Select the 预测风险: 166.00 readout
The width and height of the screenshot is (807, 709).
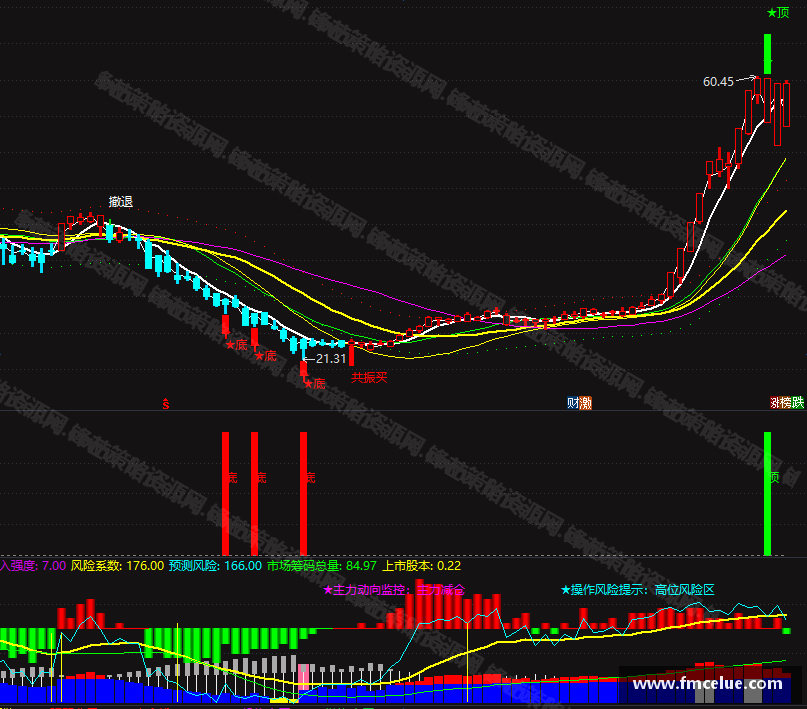(215, 566)
